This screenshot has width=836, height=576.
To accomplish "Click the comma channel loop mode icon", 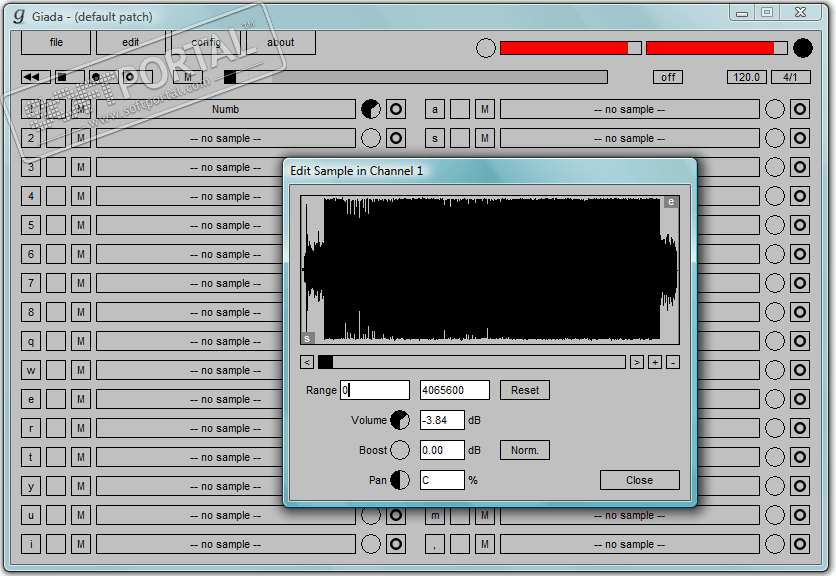I will point(800,544).
